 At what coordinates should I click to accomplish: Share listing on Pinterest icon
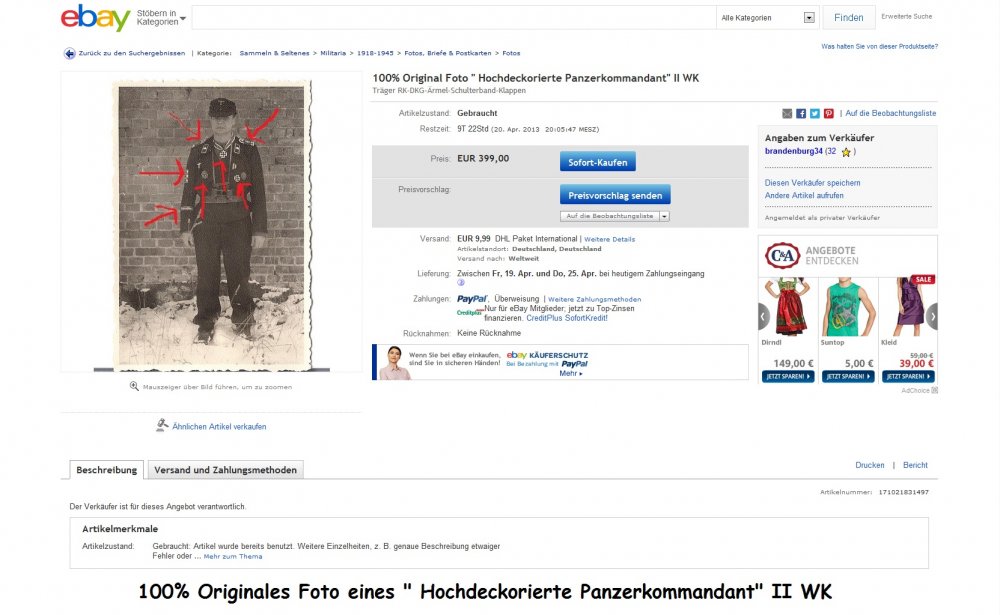point(828,114)
